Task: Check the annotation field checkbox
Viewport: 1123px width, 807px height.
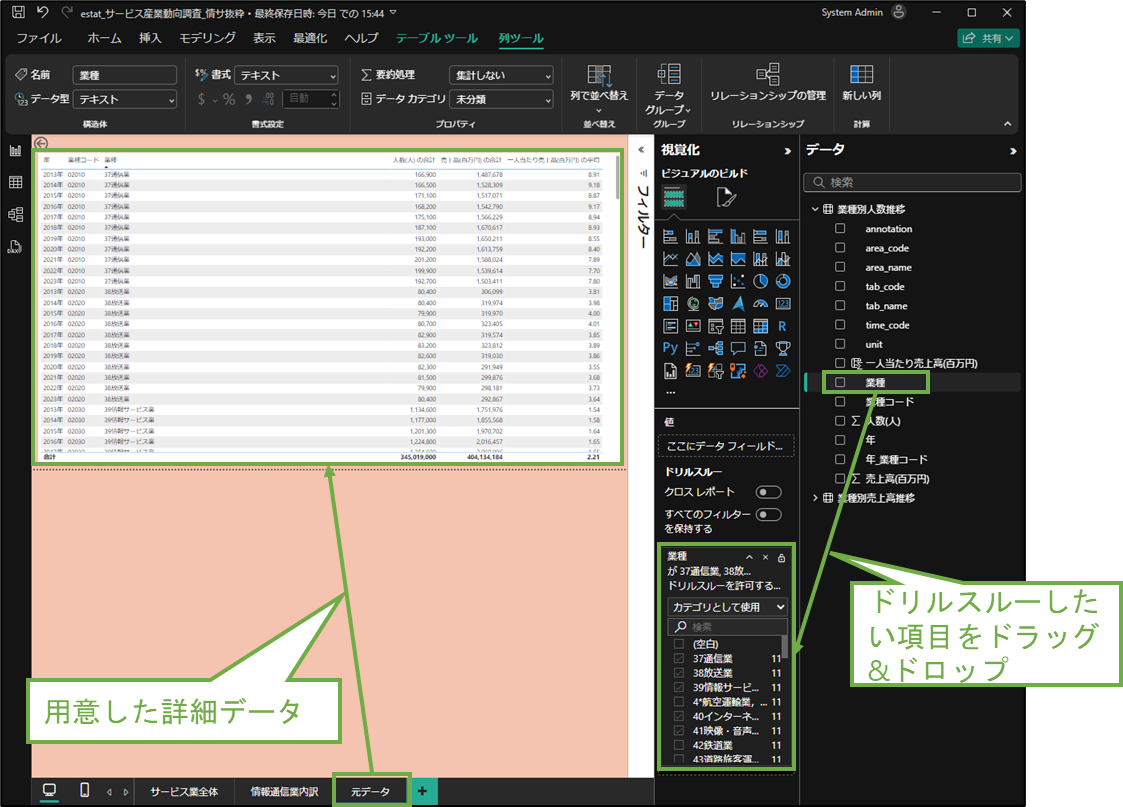Action: point(840,228)
